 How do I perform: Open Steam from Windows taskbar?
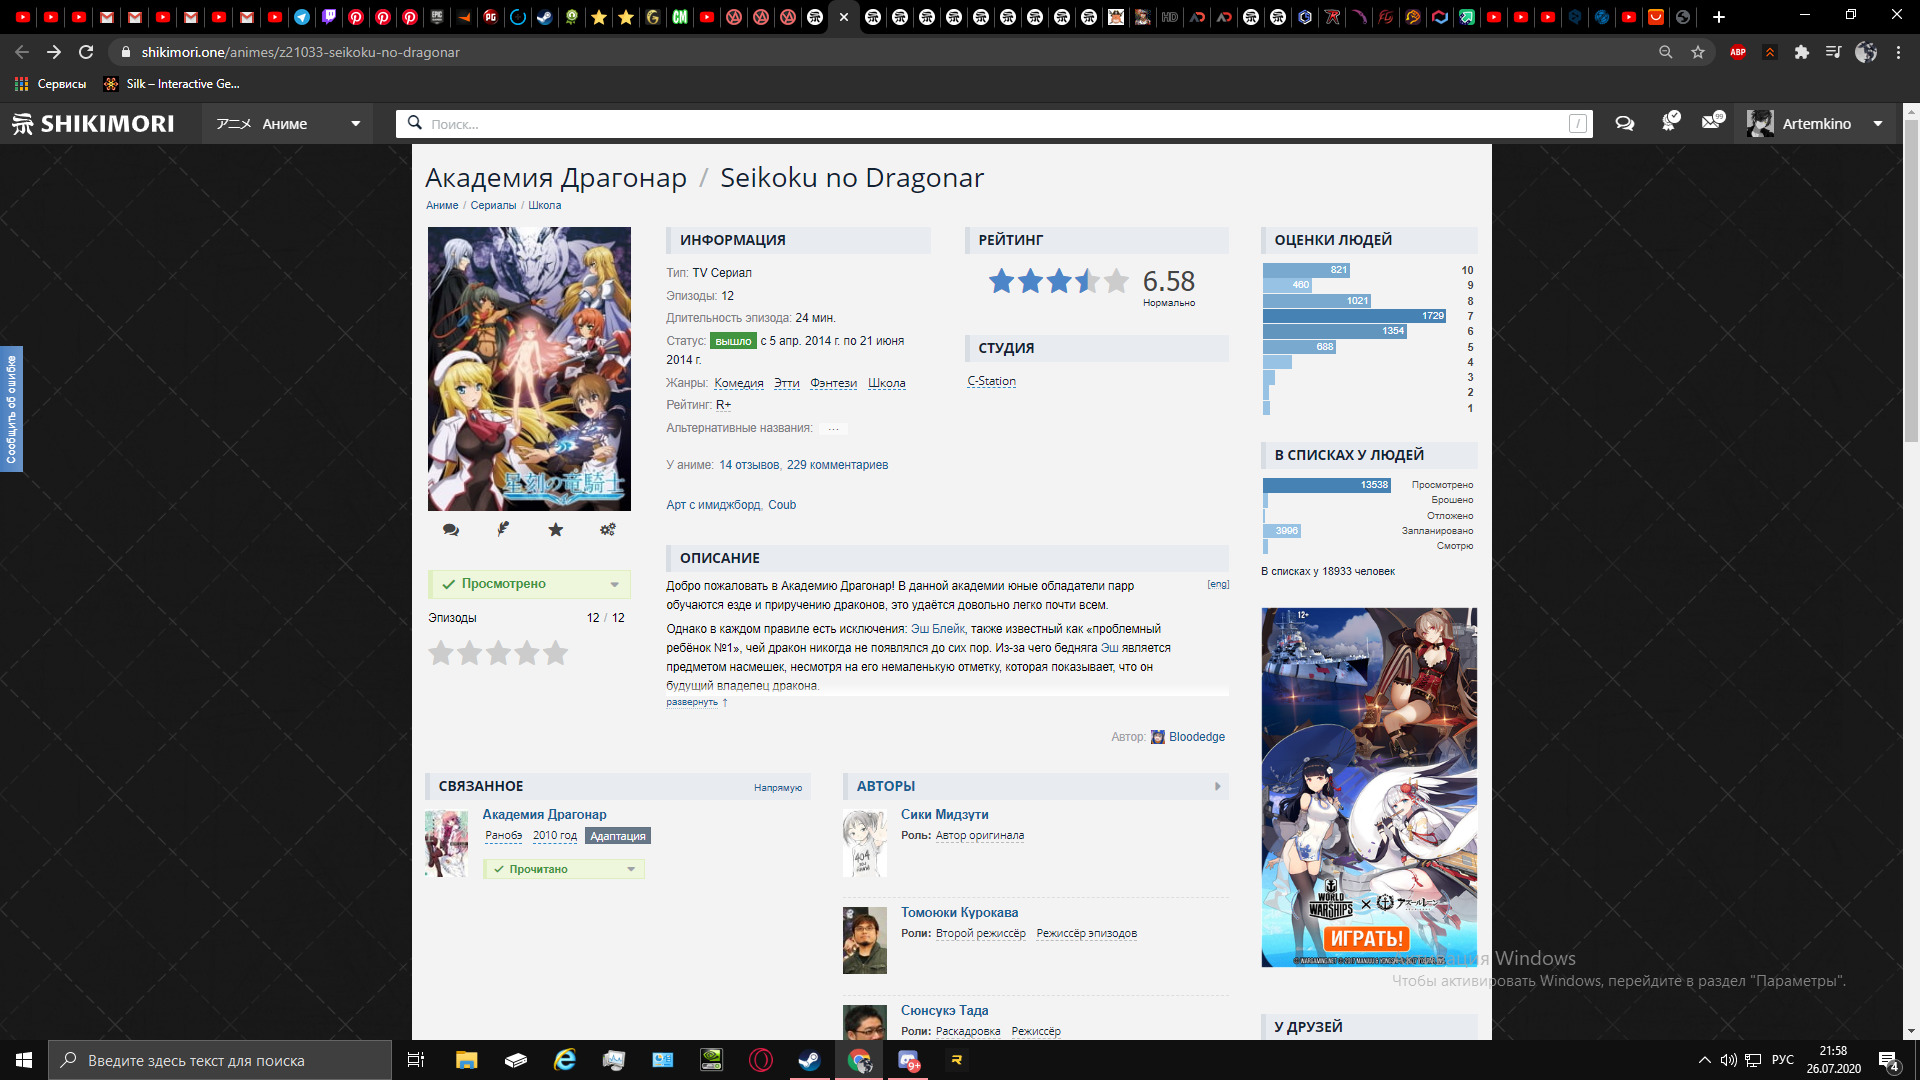pyautogui.click(x=809, y=1060)
